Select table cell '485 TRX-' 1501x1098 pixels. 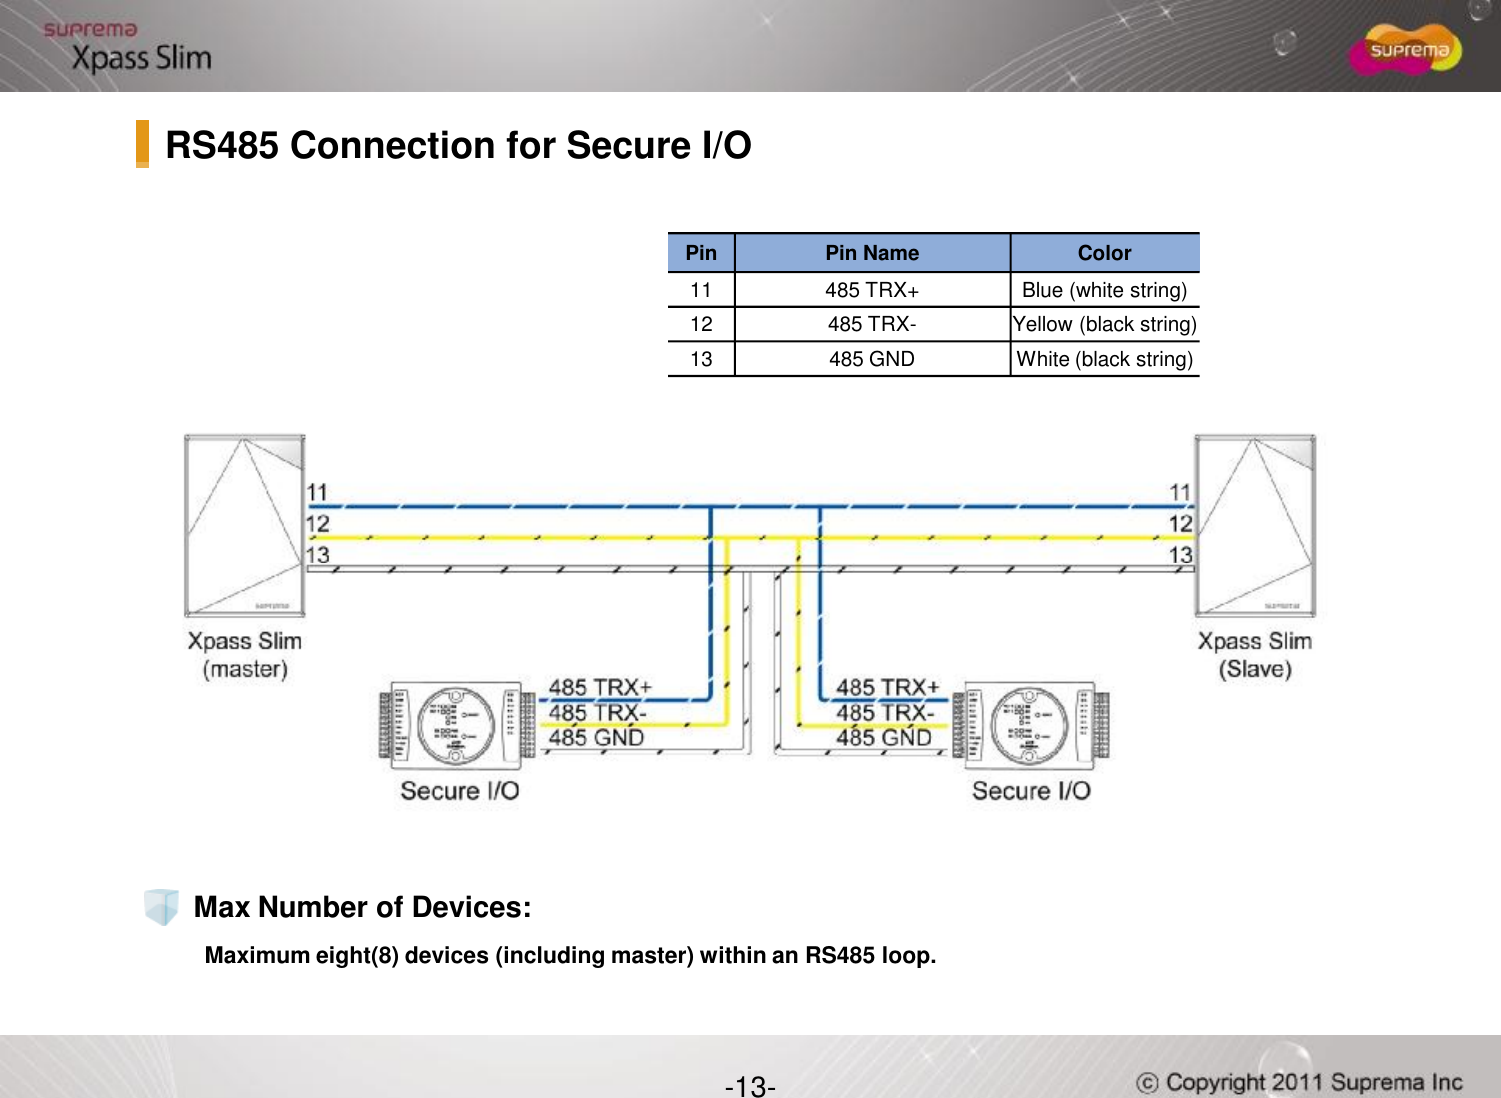click(x=872, y=324)
